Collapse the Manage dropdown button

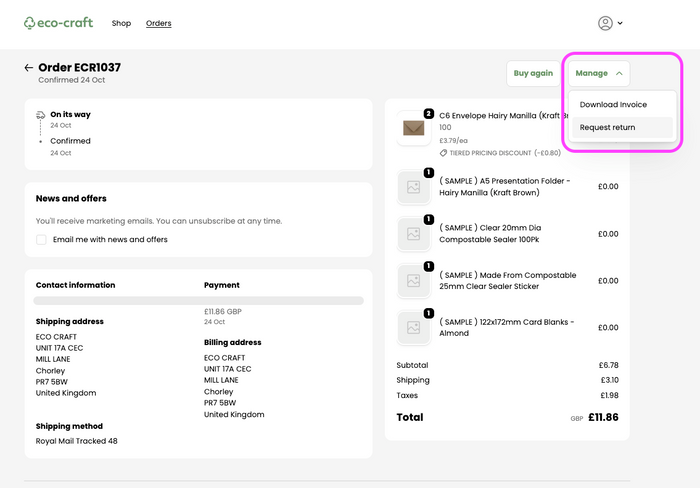point(600,73)
